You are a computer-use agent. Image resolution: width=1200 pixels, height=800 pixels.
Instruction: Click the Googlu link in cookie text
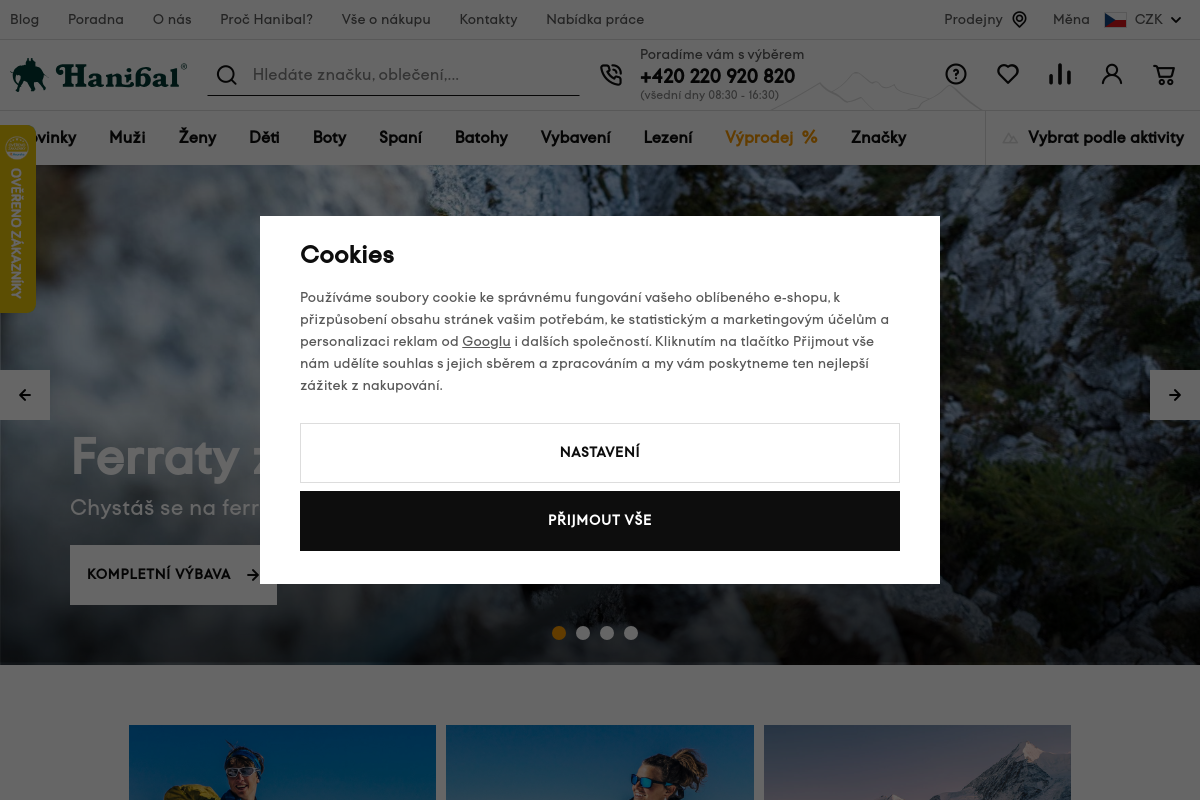(486, 342)
